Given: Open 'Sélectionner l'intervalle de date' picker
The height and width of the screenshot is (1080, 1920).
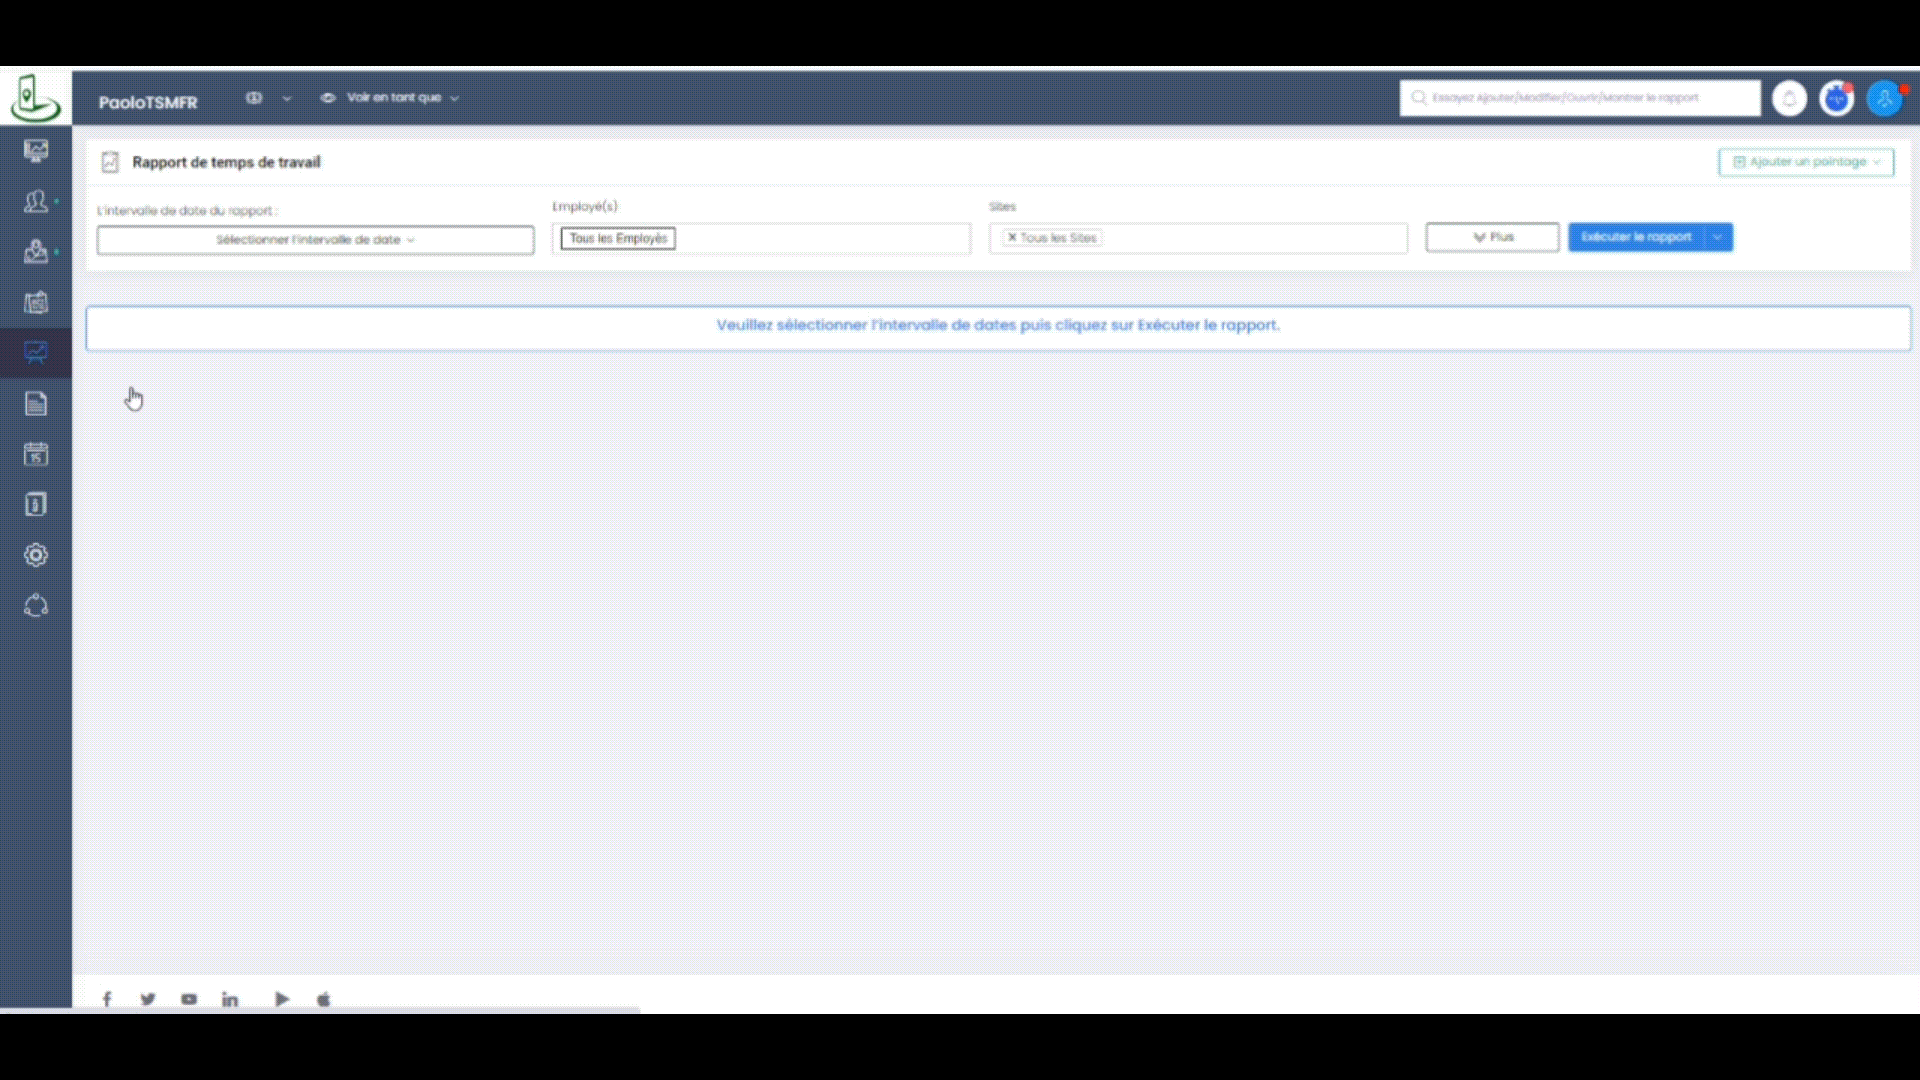Looking at the screenshot, I should (315, 240).
